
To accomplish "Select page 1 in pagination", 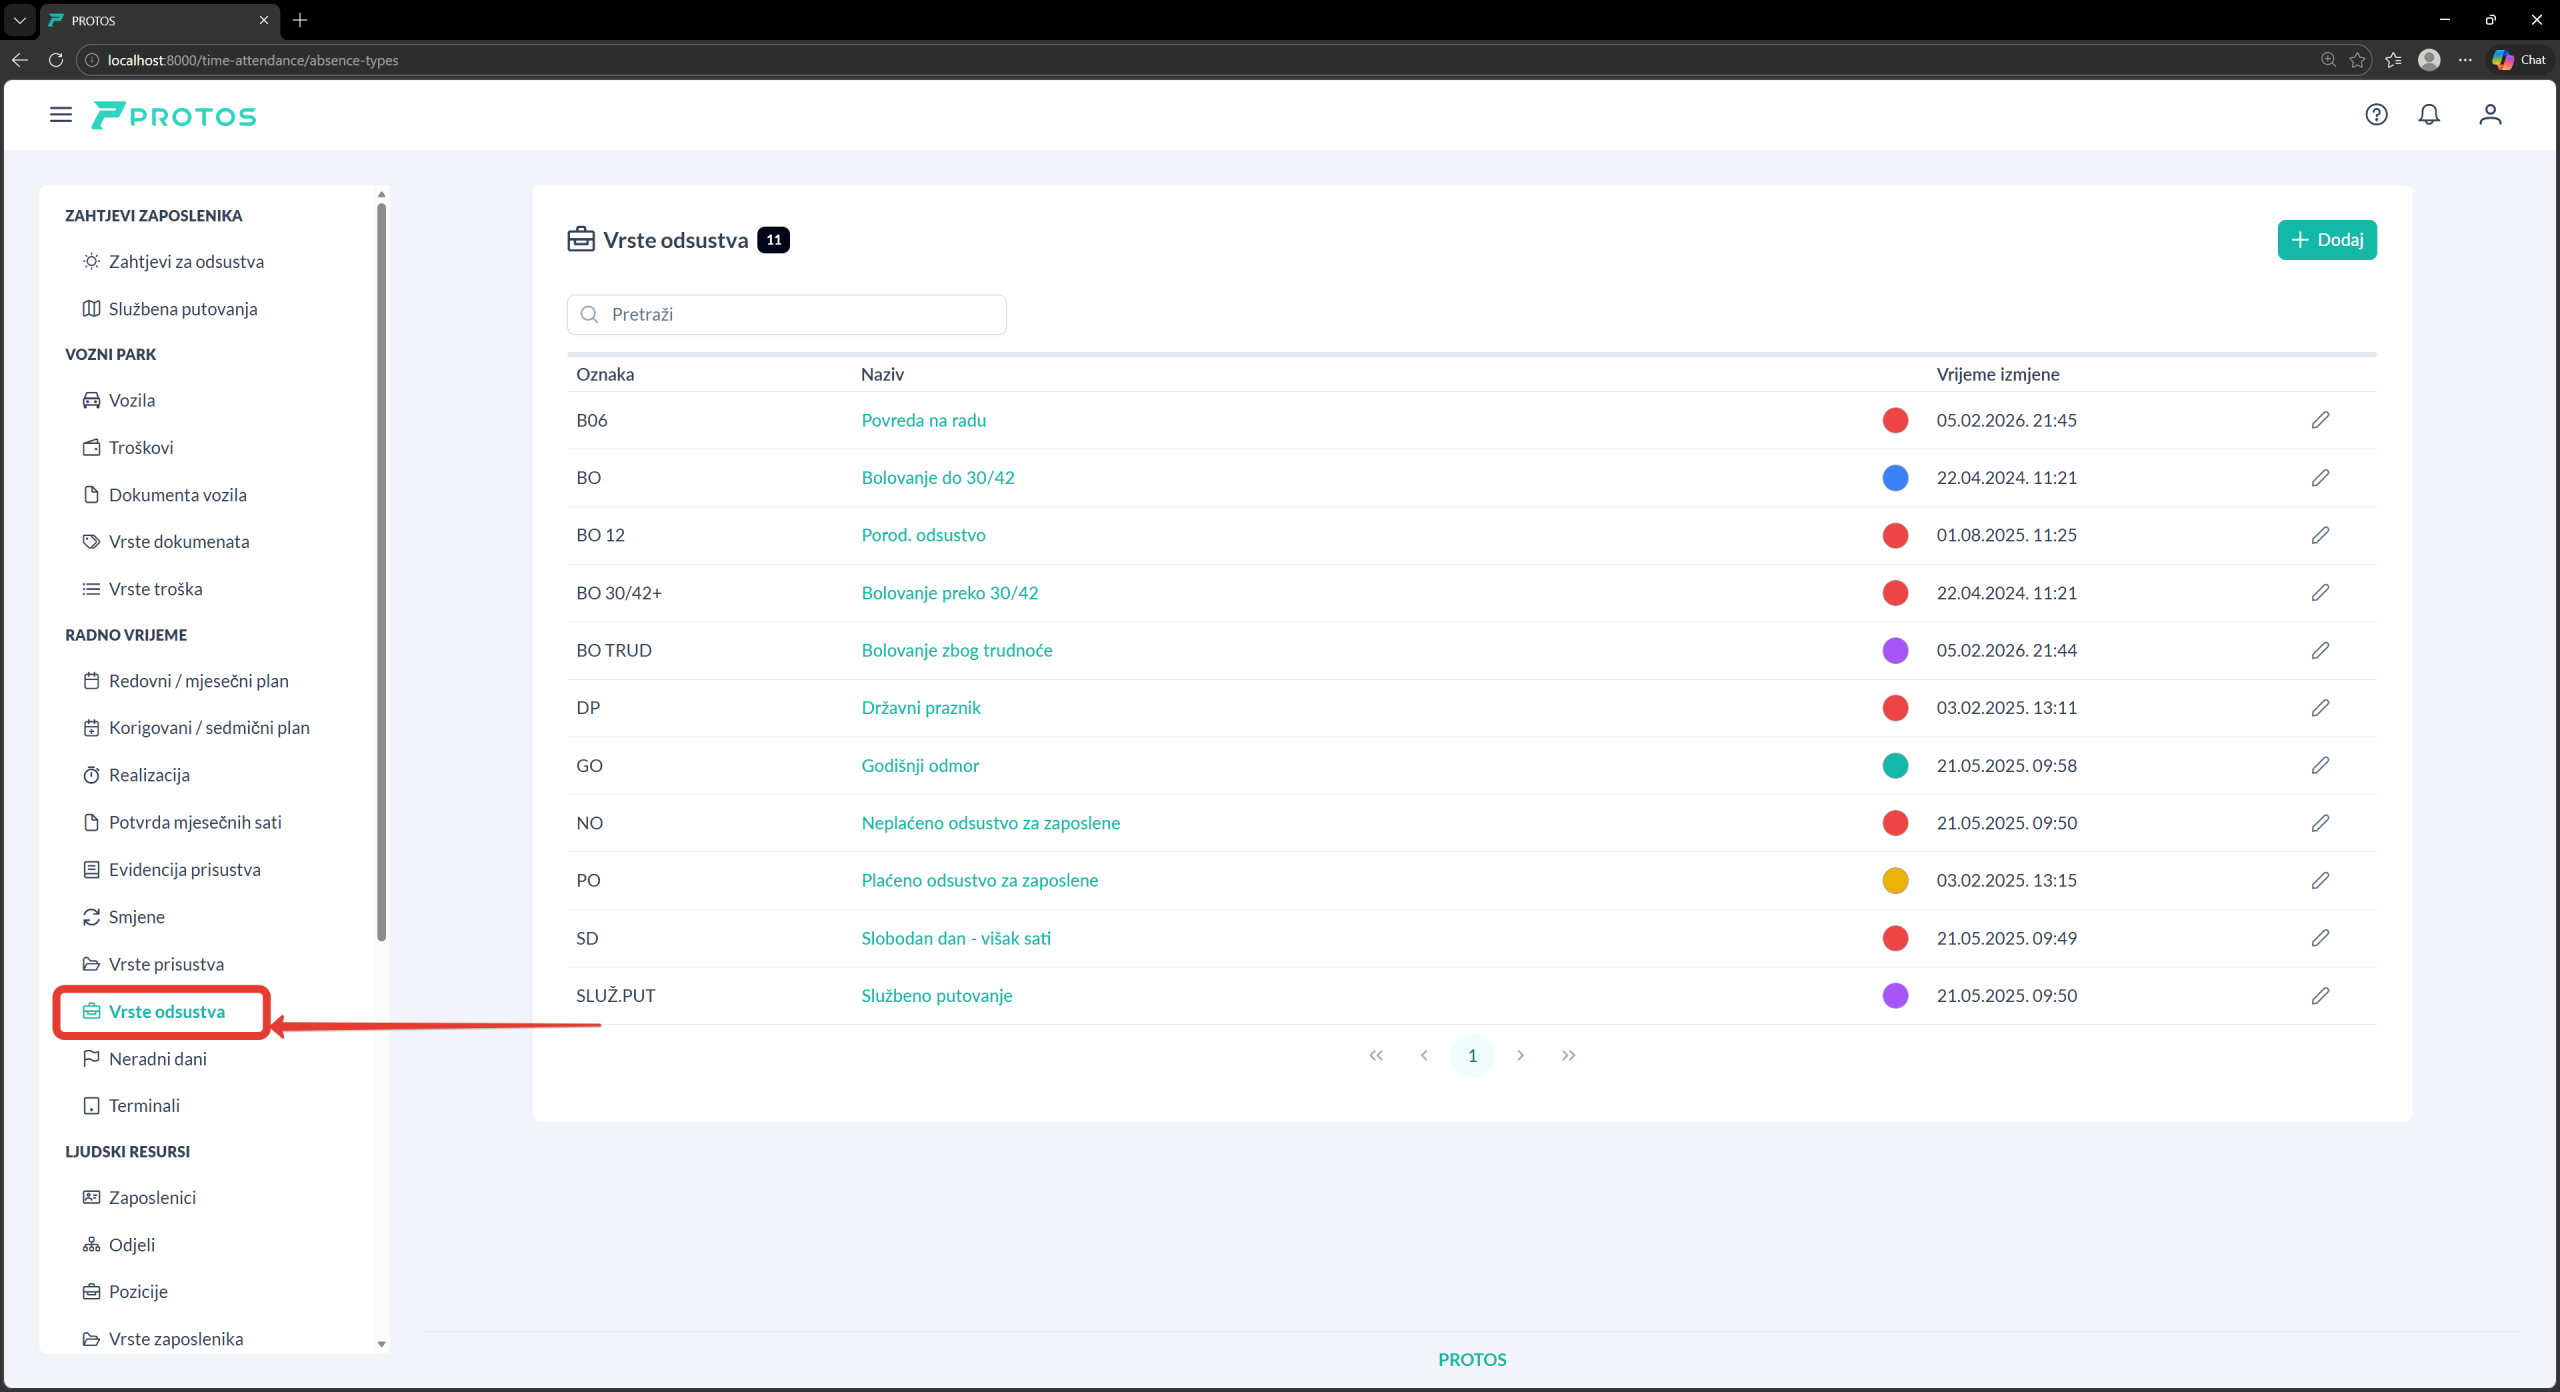I will 1472,1056.
